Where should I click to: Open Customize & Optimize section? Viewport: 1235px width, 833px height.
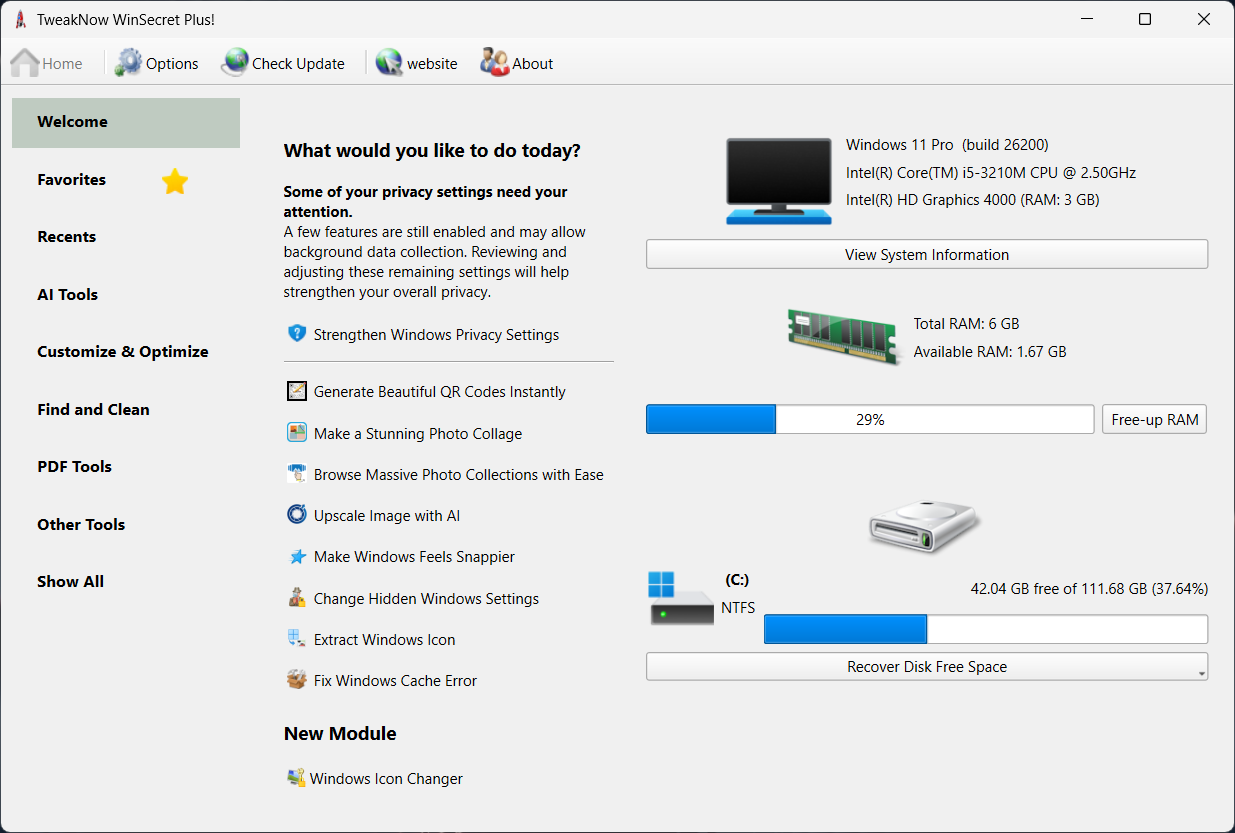tap(123, 352)
